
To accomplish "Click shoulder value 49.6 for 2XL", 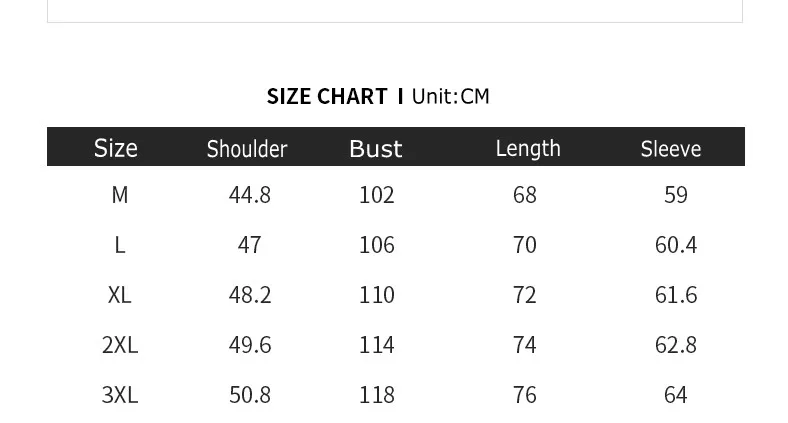I will tap(250, 345).
